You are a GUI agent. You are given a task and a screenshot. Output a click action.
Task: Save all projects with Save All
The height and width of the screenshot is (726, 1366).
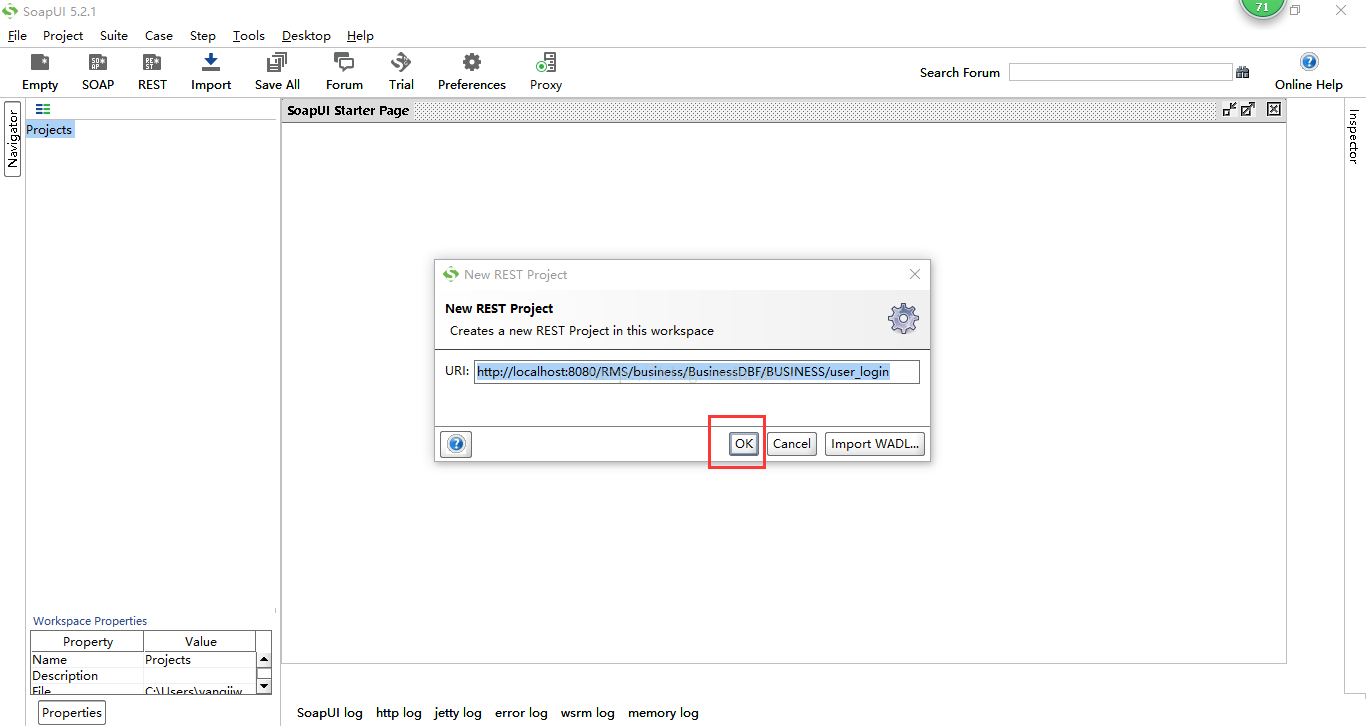[x=277, y=72]
